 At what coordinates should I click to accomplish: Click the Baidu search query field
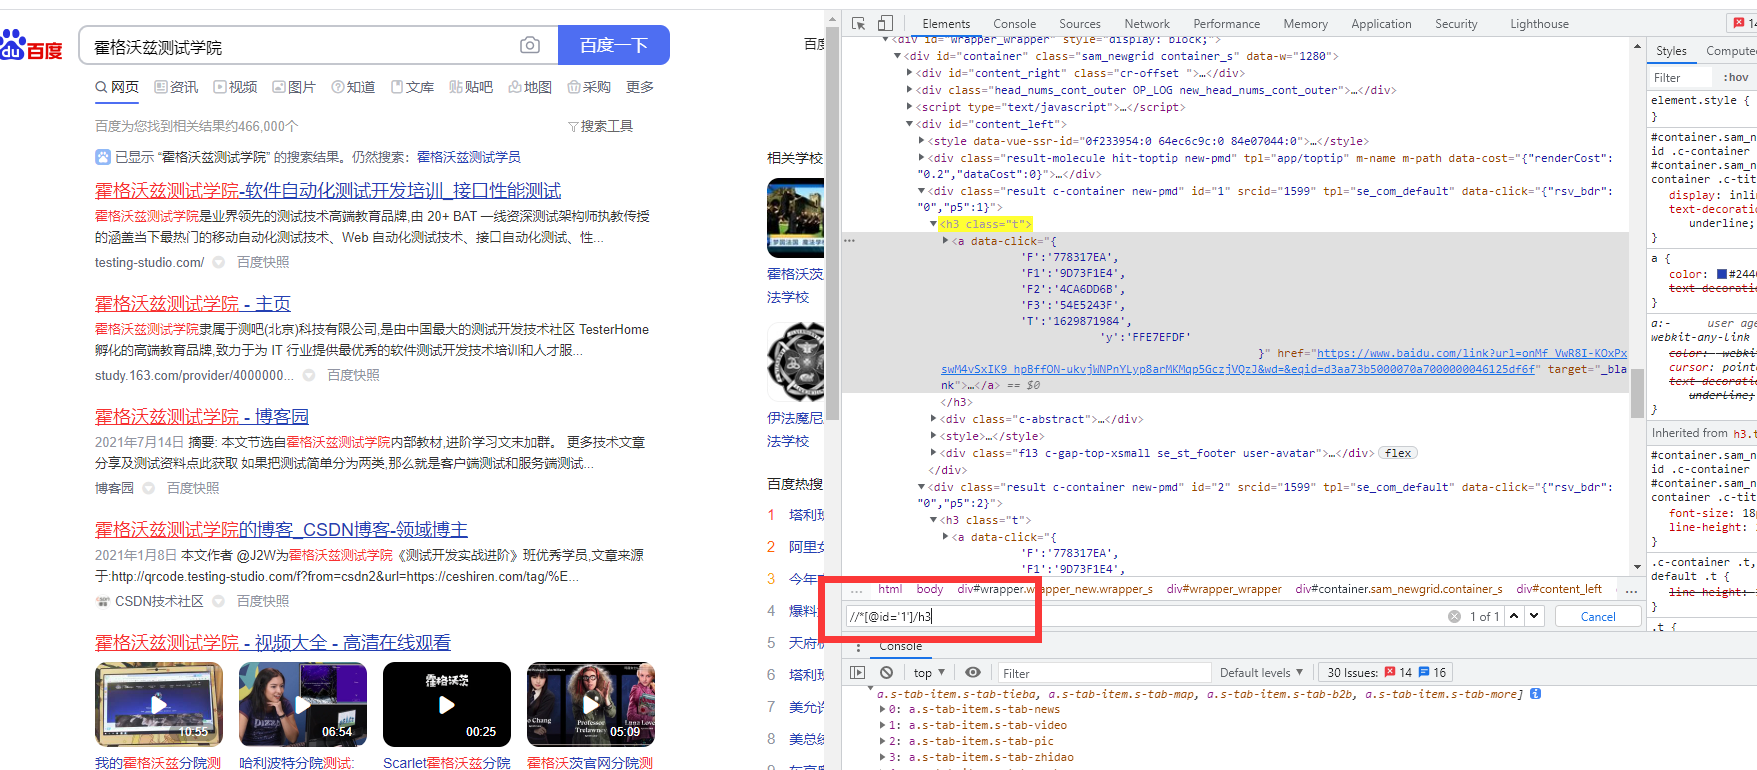click(x=300, y=46)
